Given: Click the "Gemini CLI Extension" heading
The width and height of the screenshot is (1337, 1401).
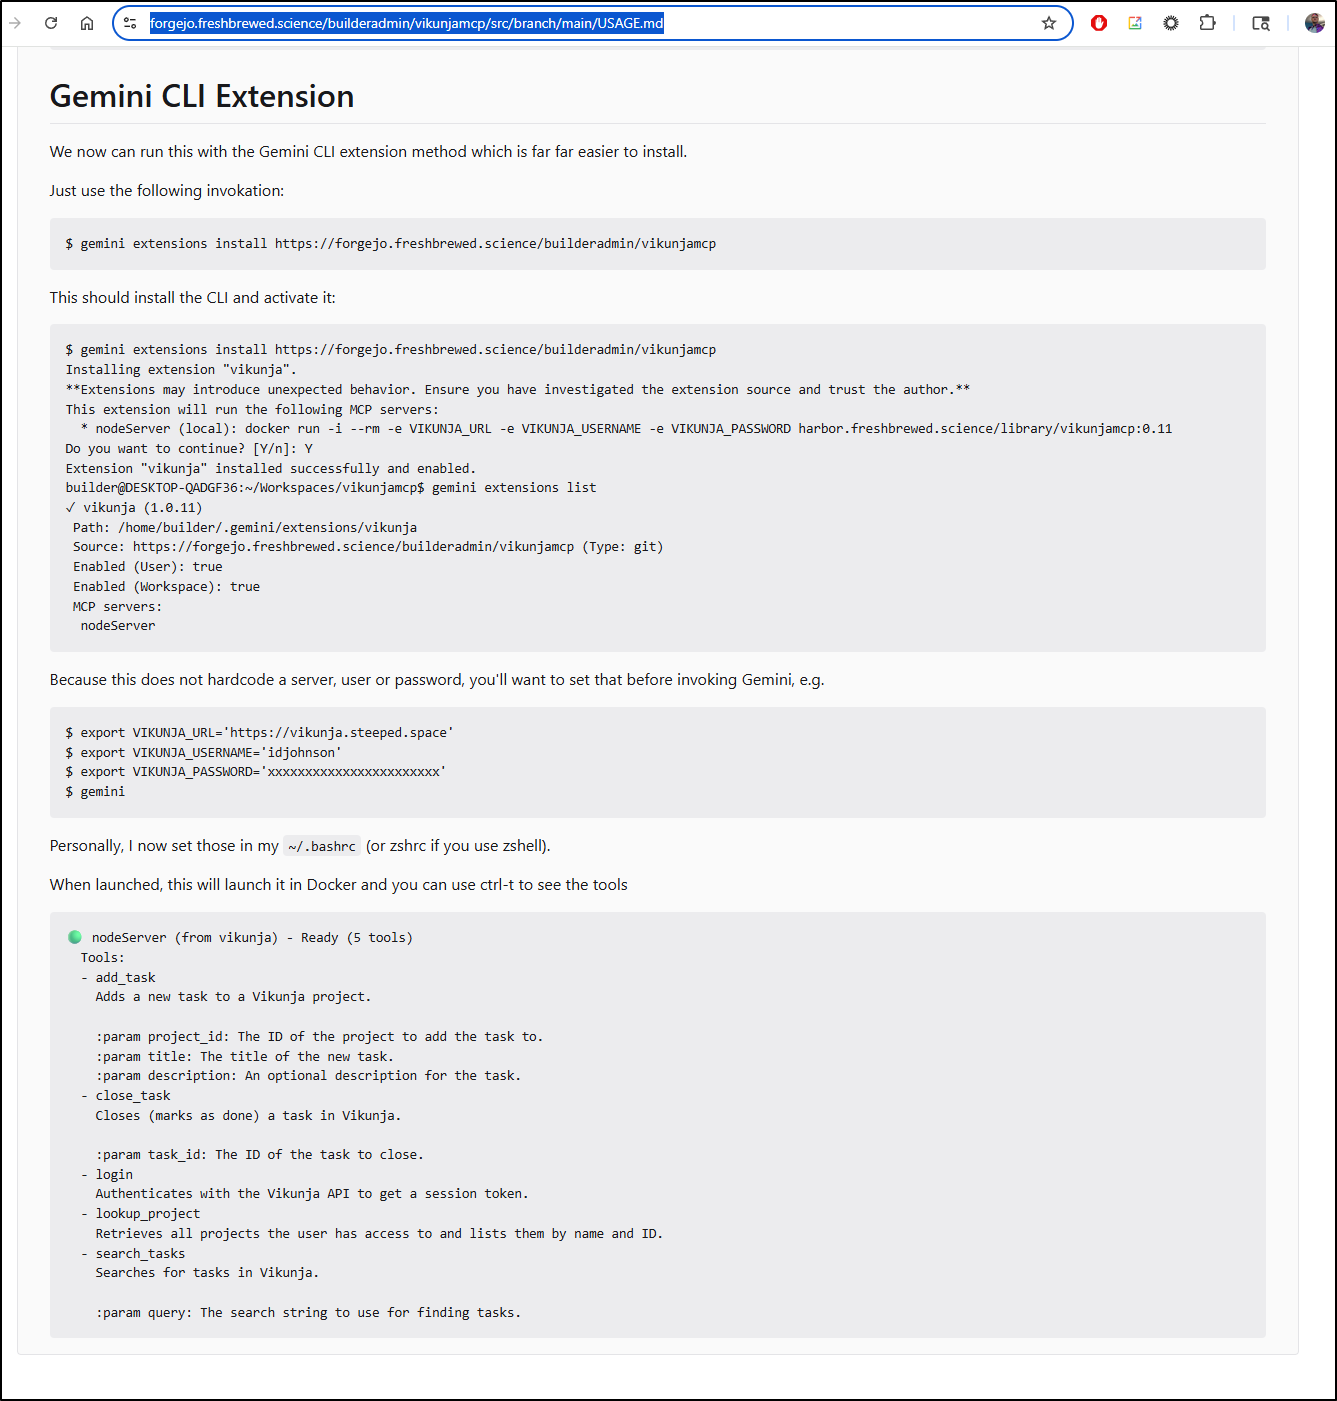Looking at the screenshot, I should 202,96.
